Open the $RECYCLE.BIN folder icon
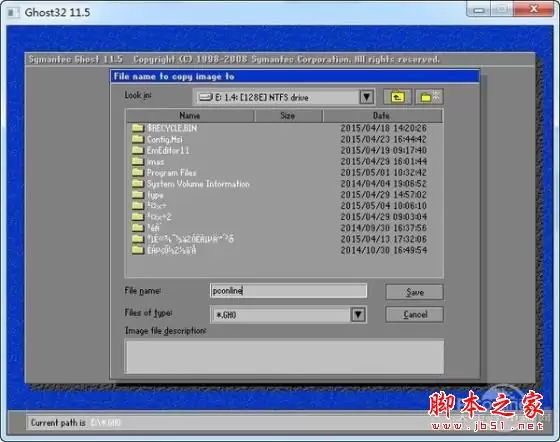560x442 pixels. coord(138,128)
